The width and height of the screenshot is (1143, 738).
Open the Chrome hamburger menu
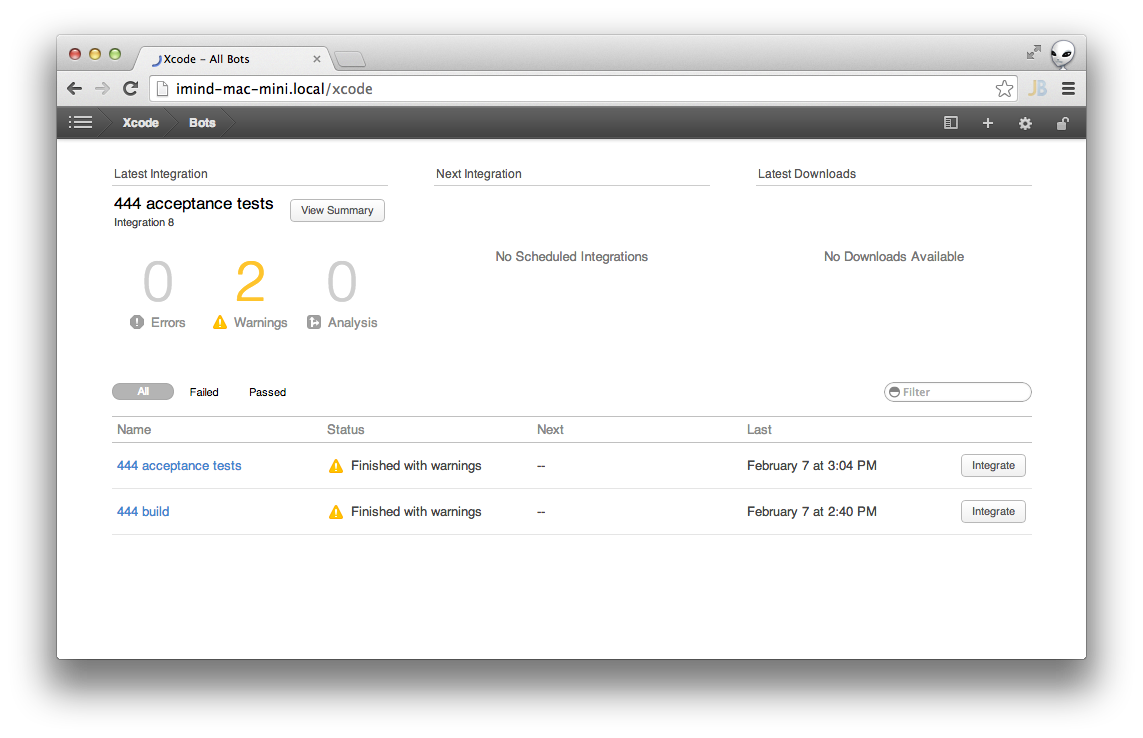(x=1068, y=88)
